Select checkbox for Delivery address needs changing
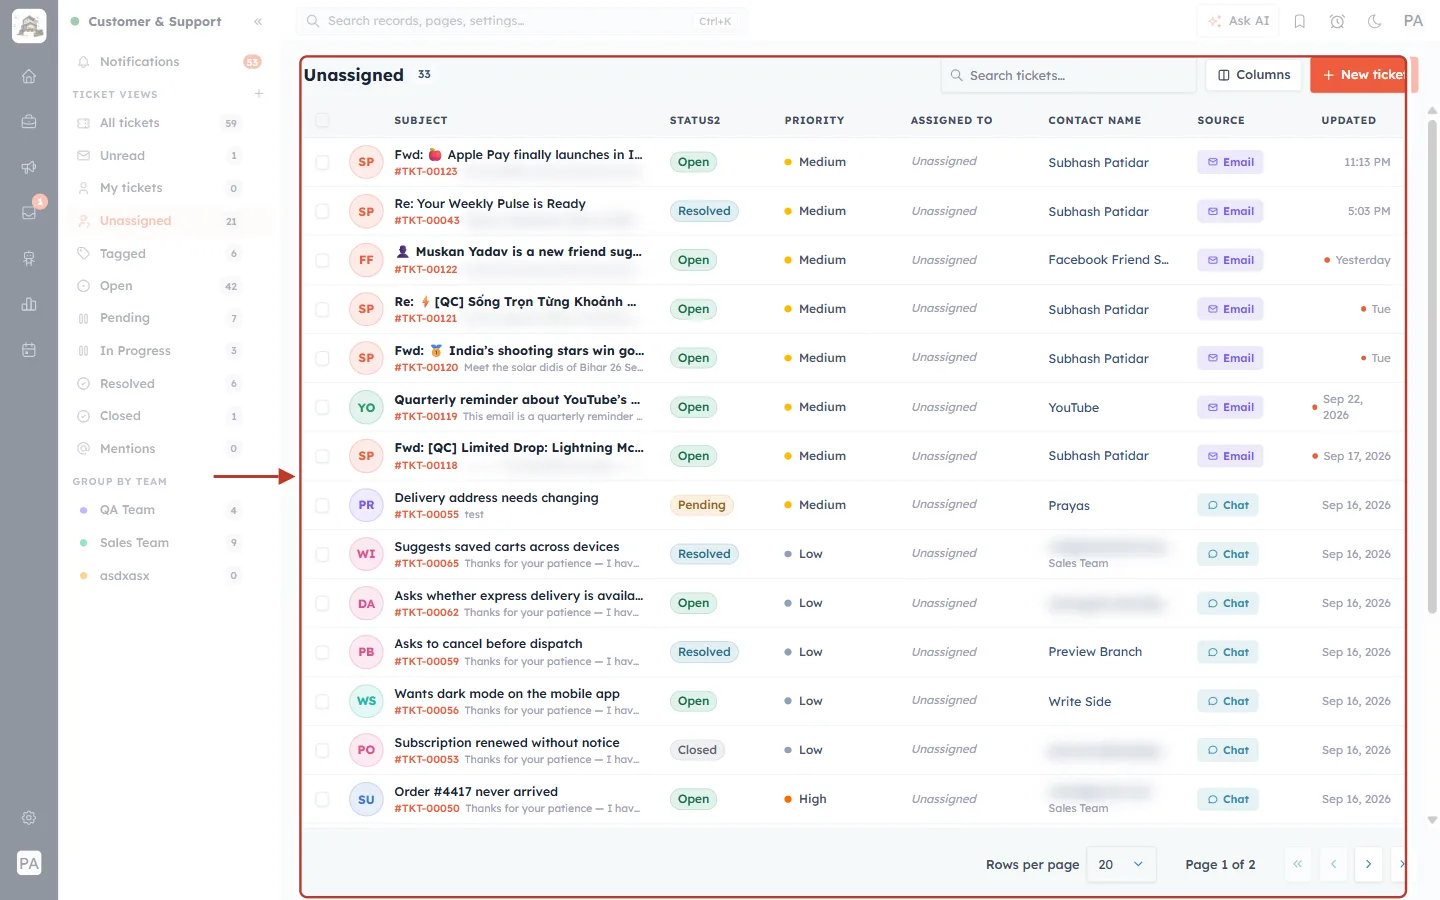The image size is (1440, 900). click(322, 505)
